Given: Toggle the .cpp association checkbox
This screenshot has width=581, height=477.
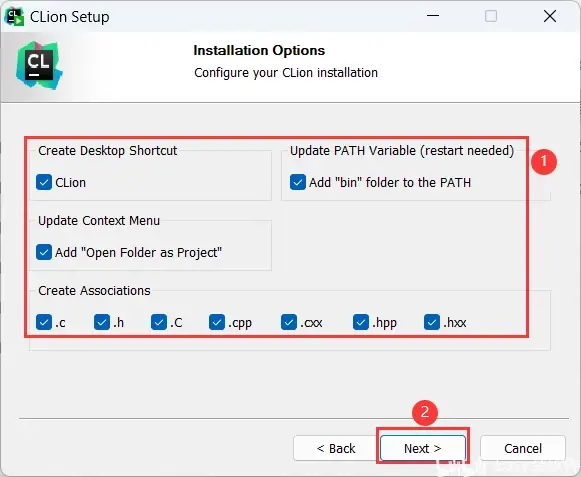Looking at the screenshot, I should pyautogui.click(x=217, y=322).
